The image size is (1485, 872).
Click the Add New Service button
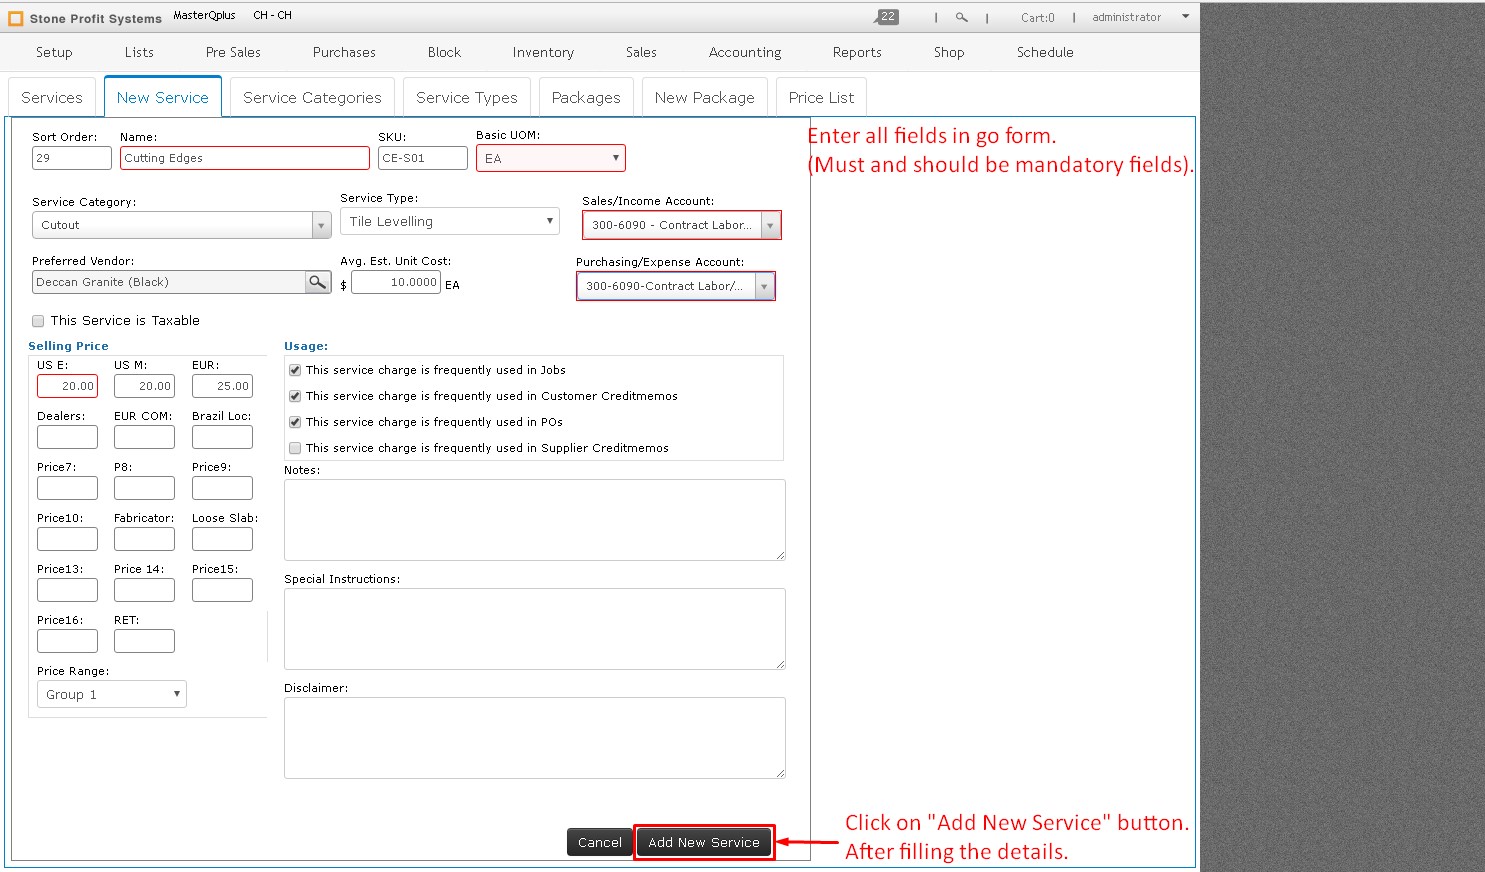click(704, 842)
